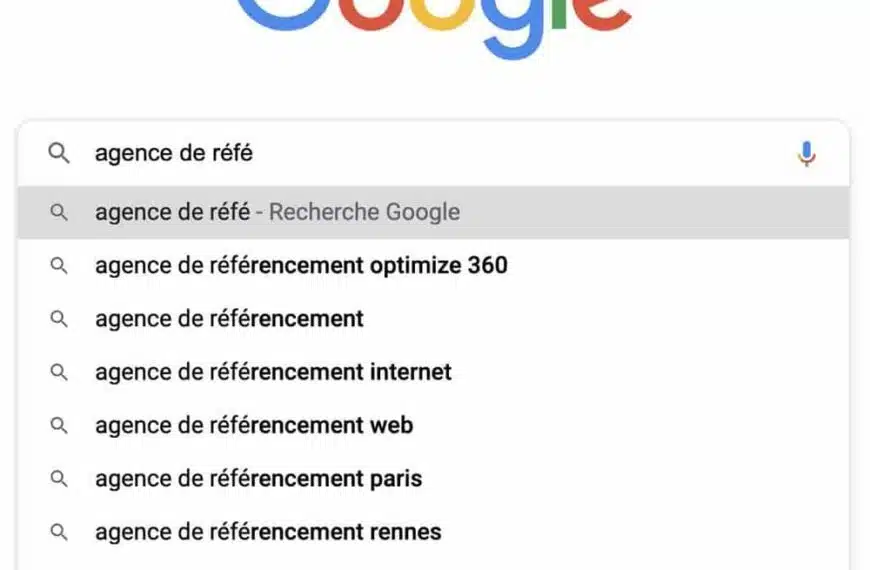This screenshot has width=870, height=570.
Task: Click the search icon beside plain "agence de référencement"
Action: click(x=60, y=319)
